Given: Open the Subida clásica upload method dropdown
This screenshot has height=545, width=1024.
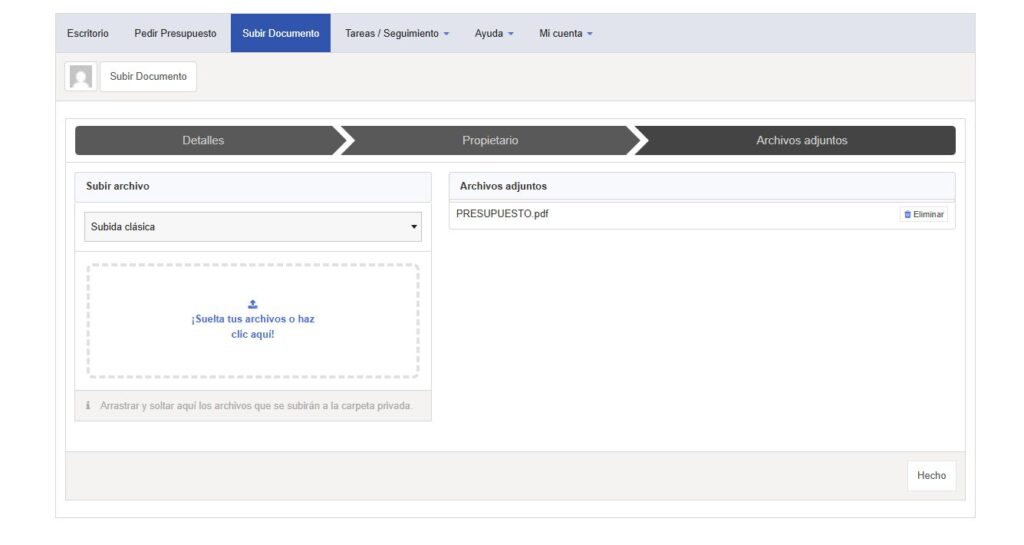Looking at the screenshot, I should [253, 226].
